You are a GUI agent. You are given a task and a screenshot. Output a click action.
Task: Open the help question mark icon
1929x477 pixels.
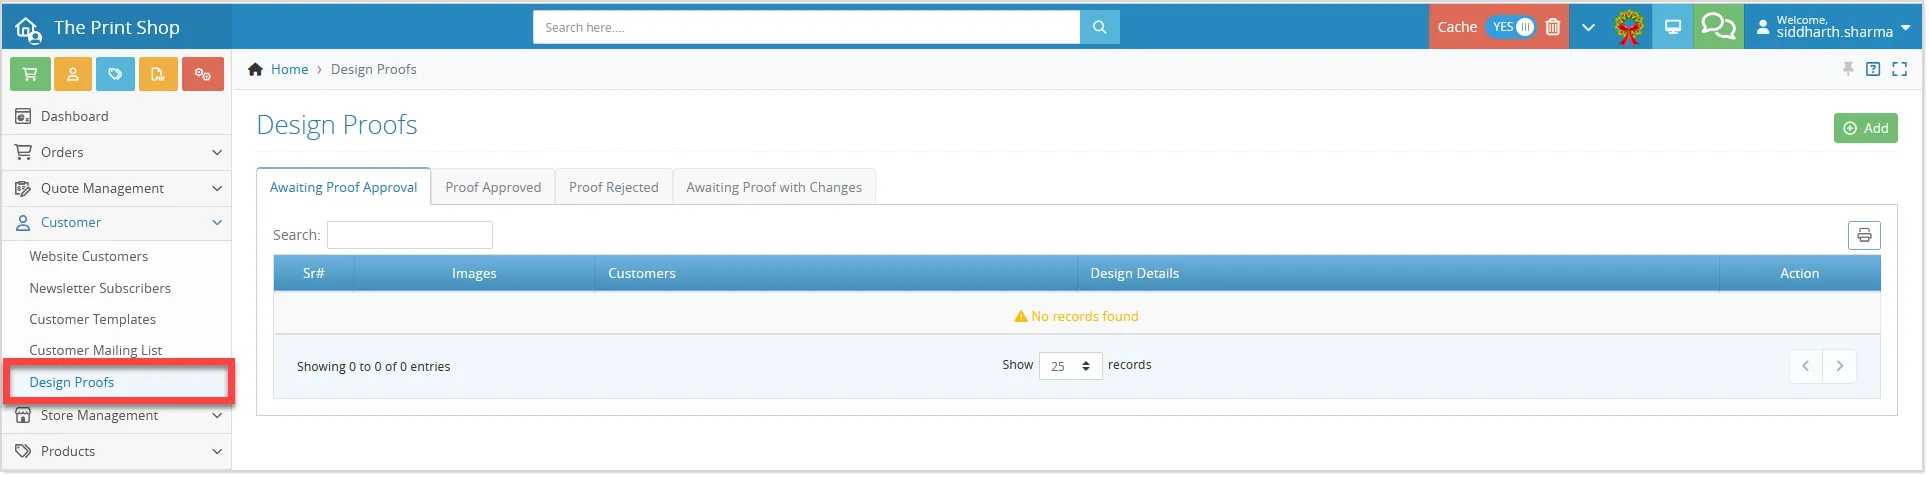tap(1873, 69)
